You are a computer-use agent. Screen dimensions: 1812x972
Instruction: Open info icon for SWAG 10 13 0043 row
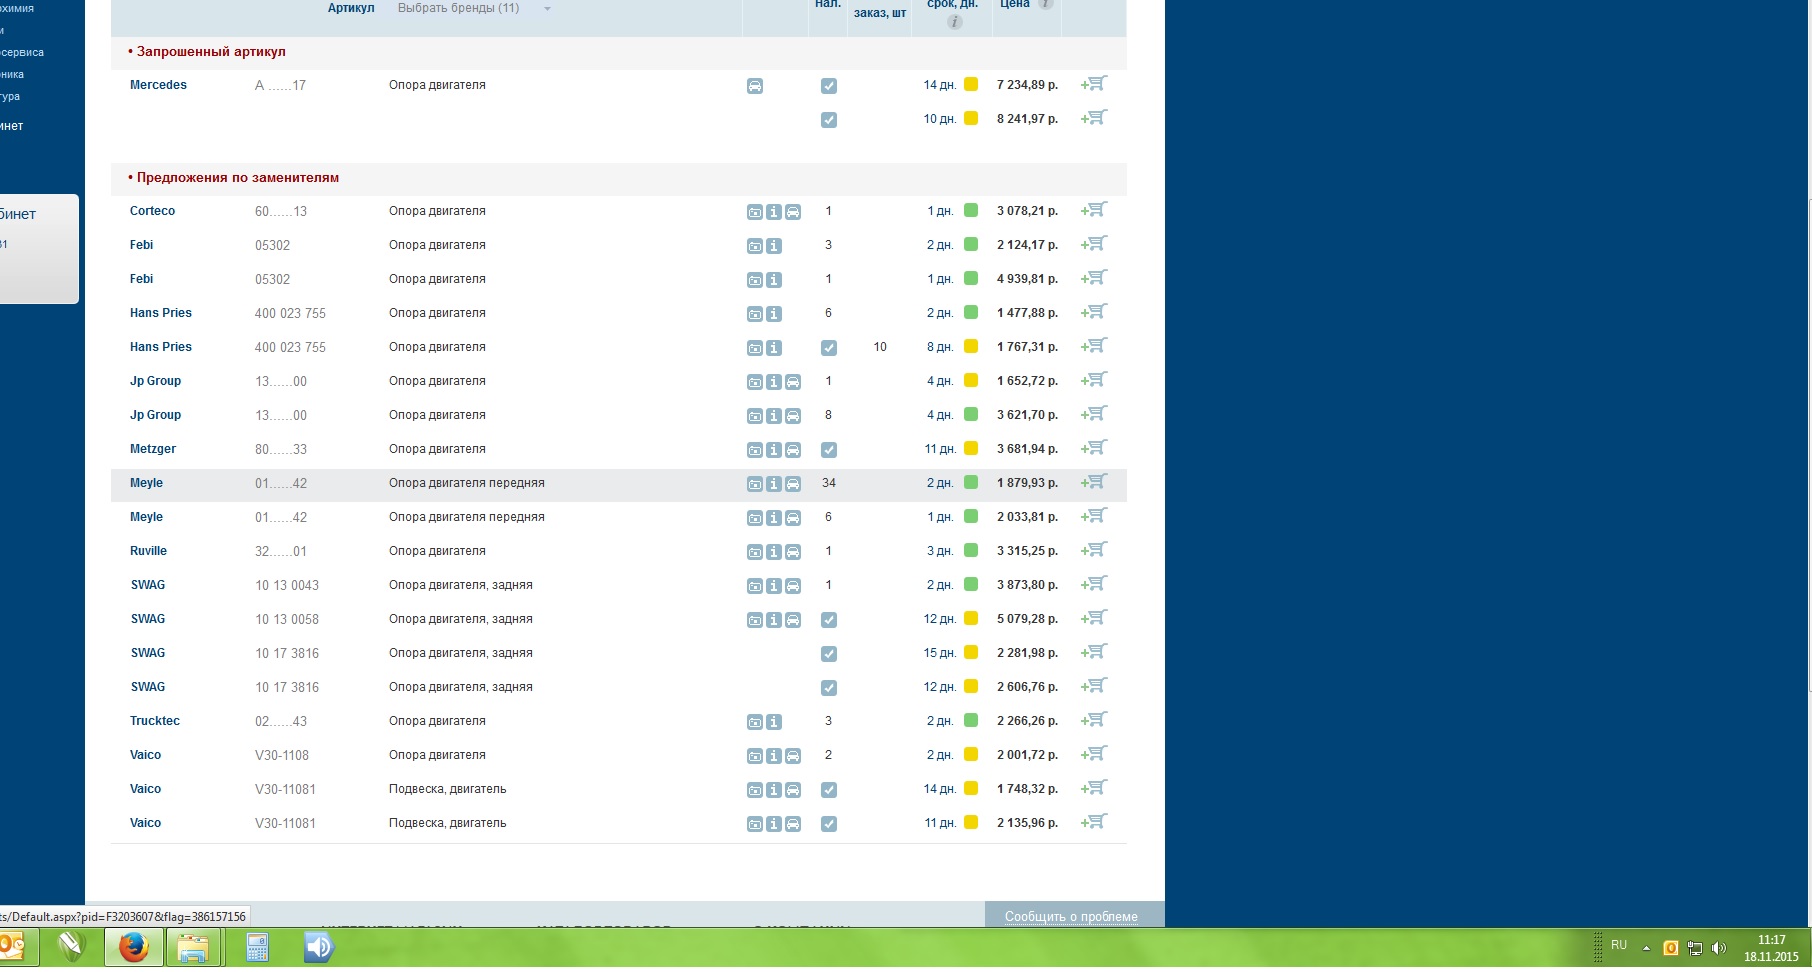774,586
